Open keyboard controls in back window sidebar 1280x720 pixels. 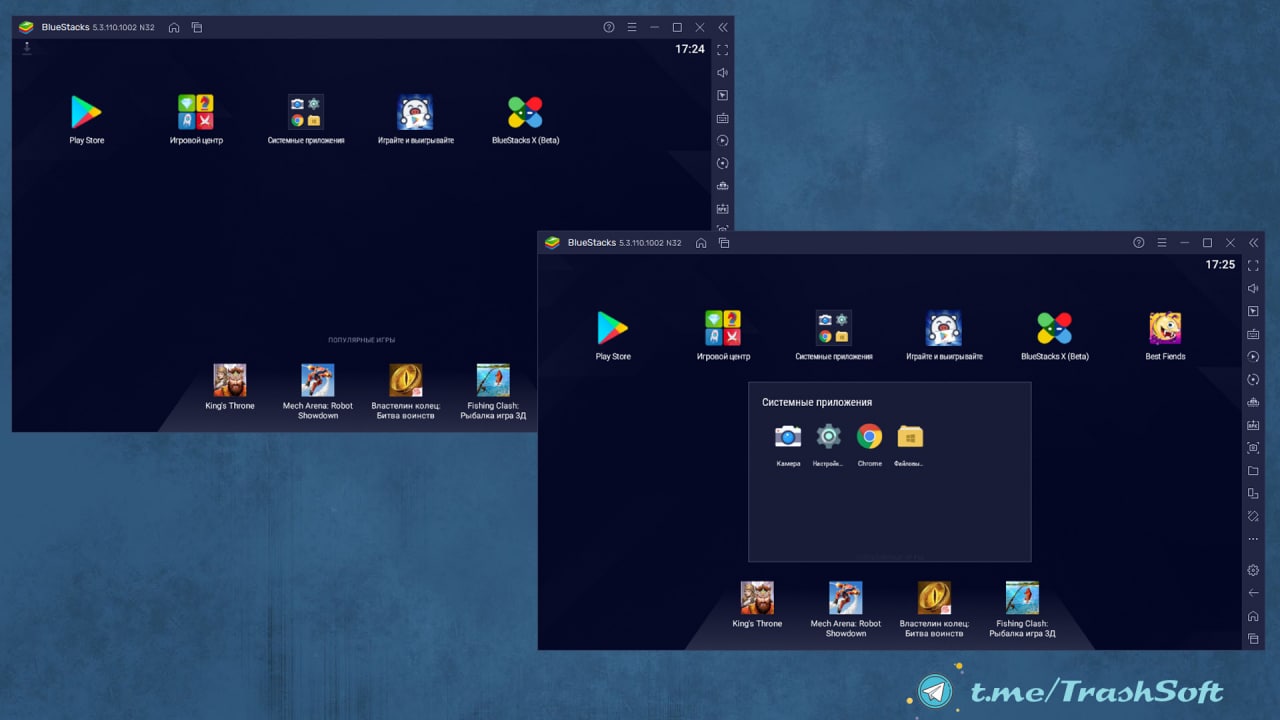tap(722, 118)
